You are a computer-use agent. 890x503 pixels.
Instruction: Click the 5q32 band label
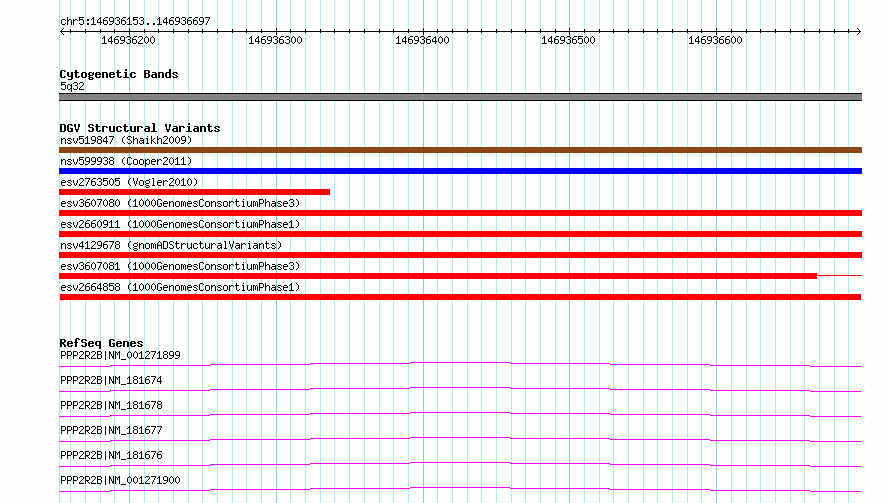(x=72, y=86)
